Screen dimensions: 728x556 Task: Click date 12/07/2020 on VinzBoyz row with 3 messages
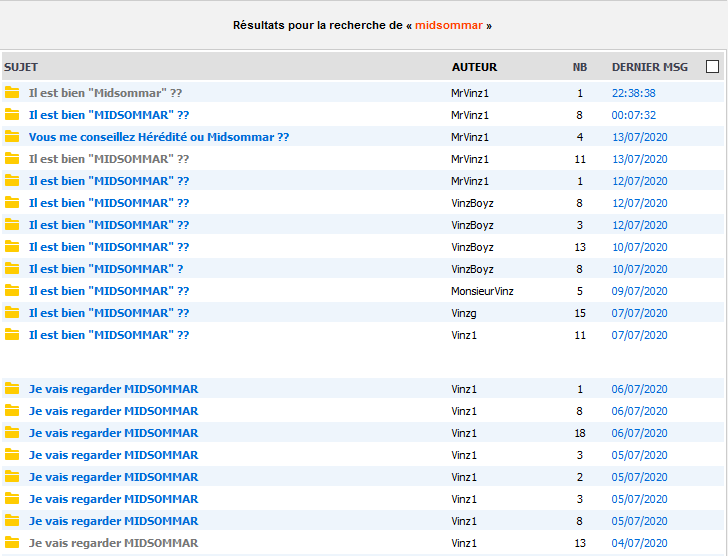click(639, 225)
